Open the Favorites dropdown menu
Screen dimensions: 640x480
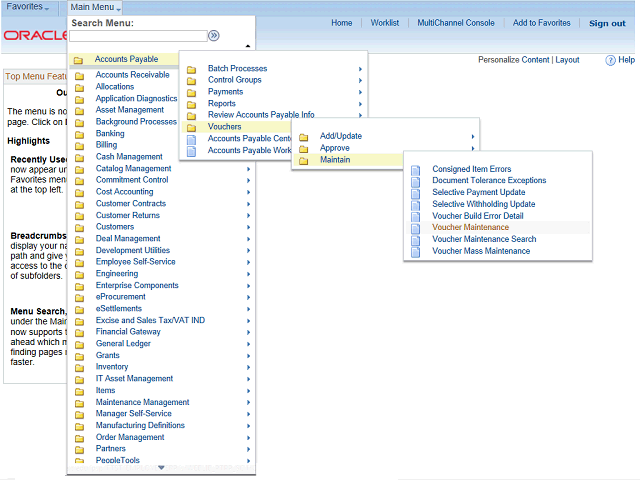tap(28, 7)
